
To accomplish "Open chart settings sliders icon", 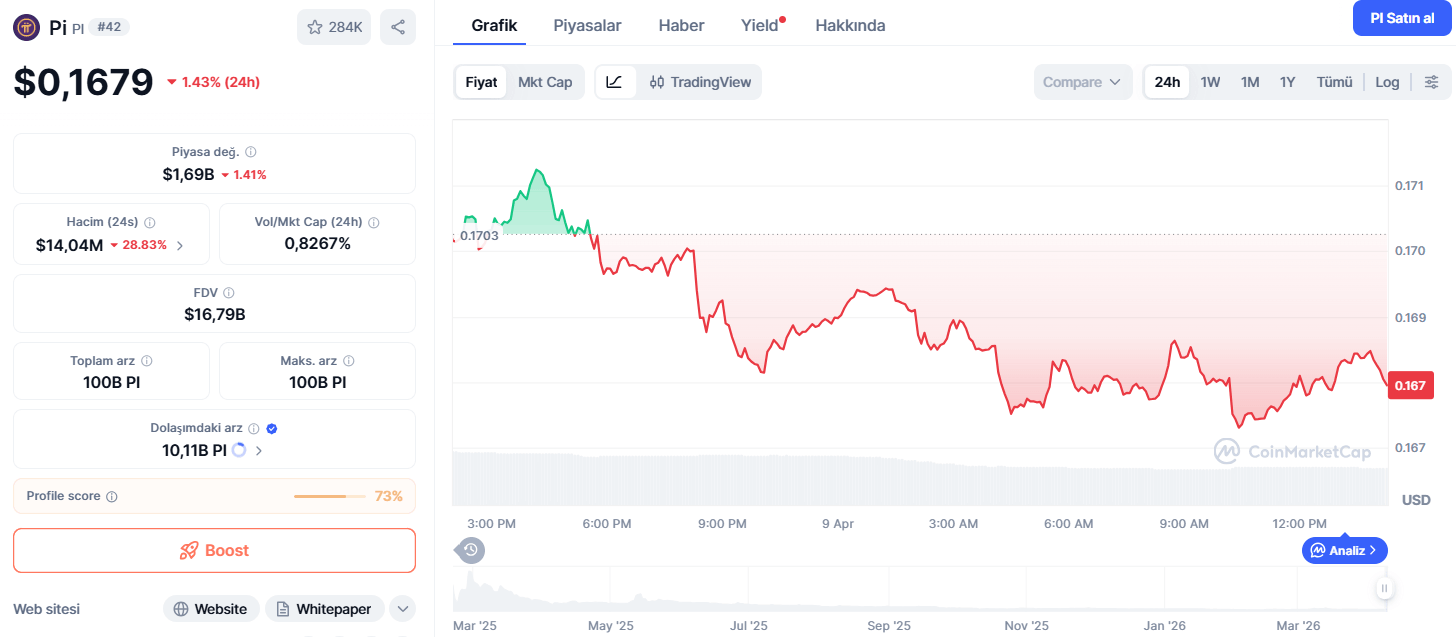I will point(1432,82).
